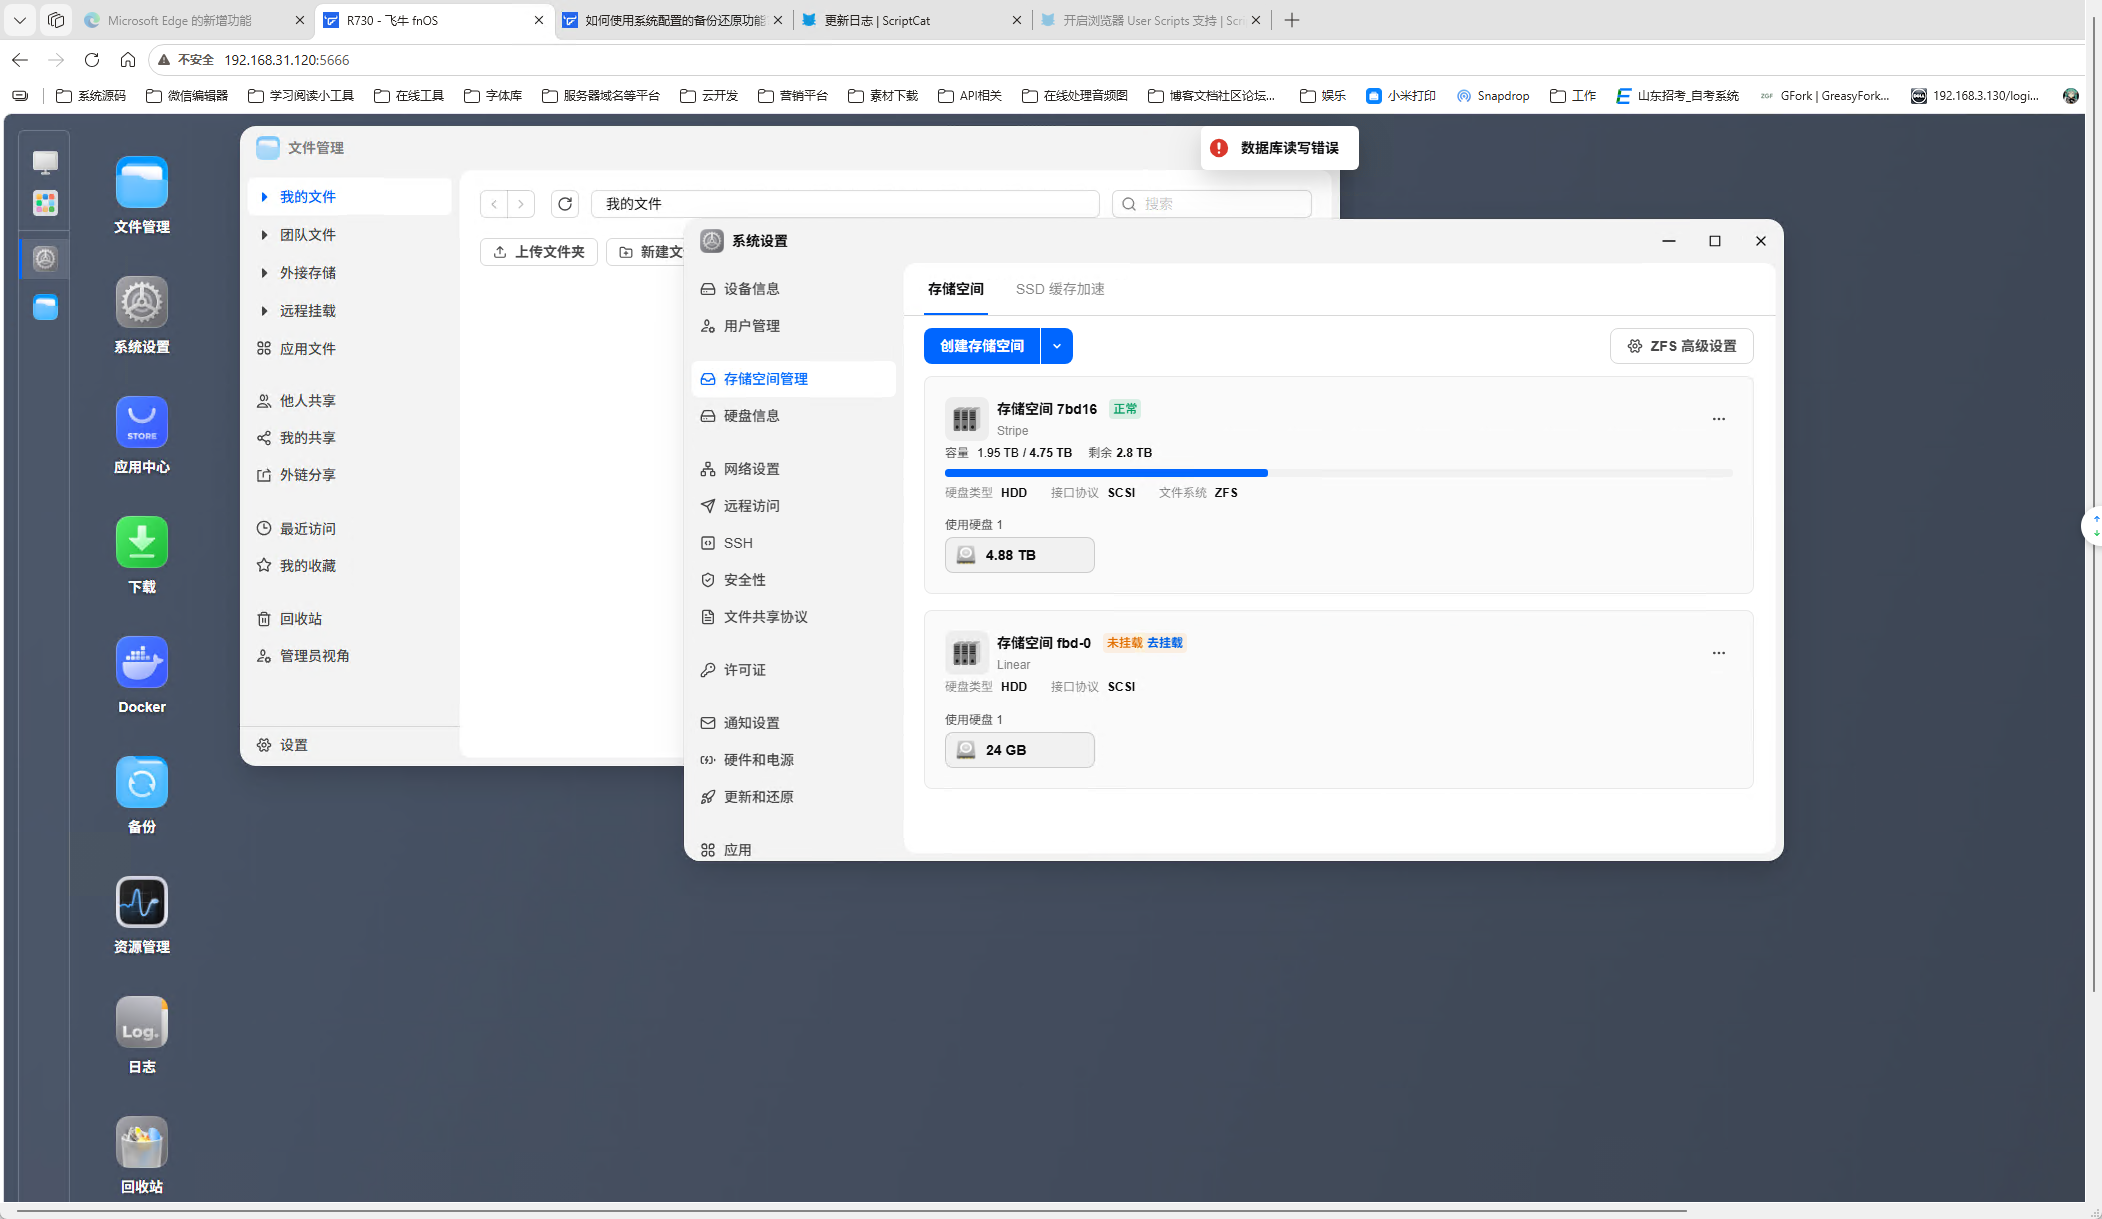
Task: Open more options for 存储空间 7bd16
Action: [x=1718, y=419]
